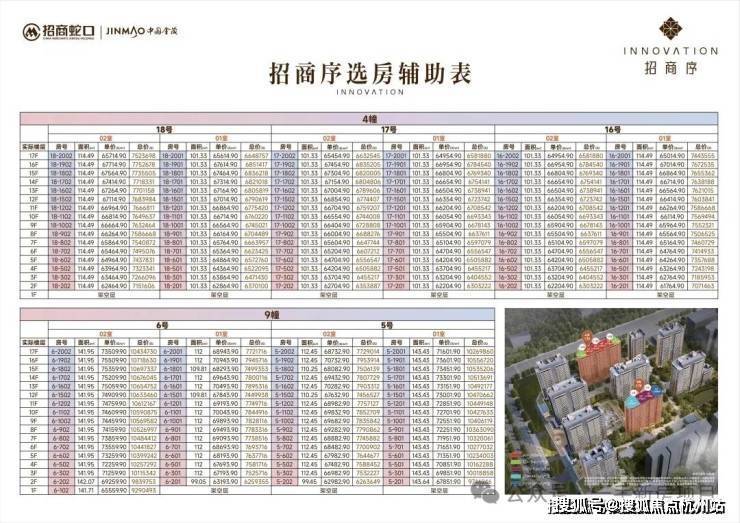740x523 pixels.
Task: Select room cell 18-2001
Action: point(173,155)
